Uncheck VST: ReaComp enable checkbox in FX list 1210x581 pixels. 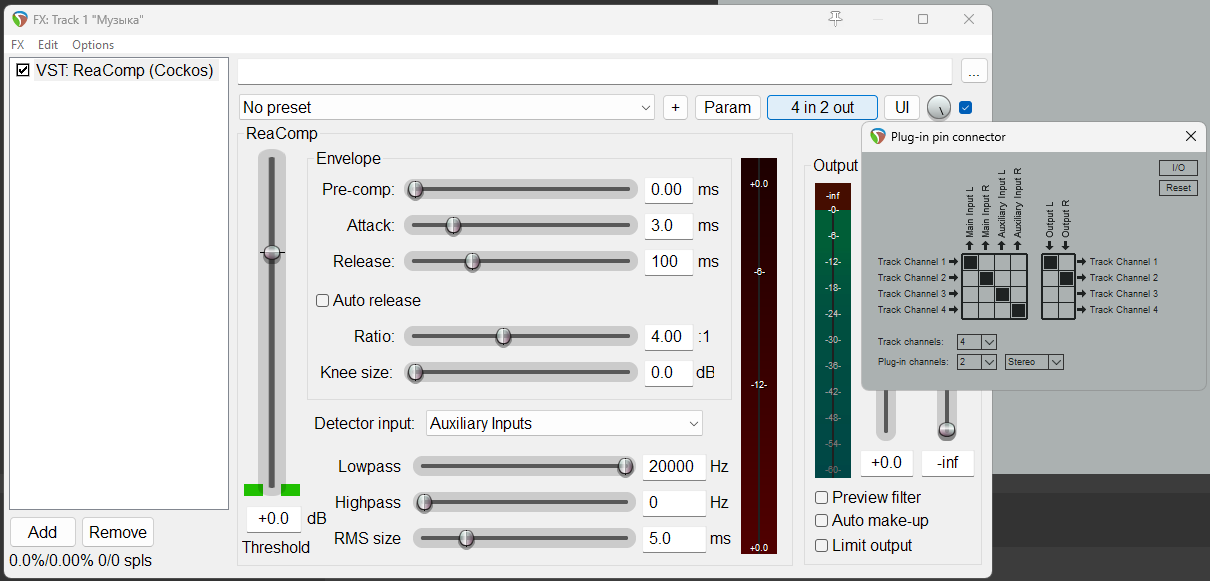click(x=23, y=71)
